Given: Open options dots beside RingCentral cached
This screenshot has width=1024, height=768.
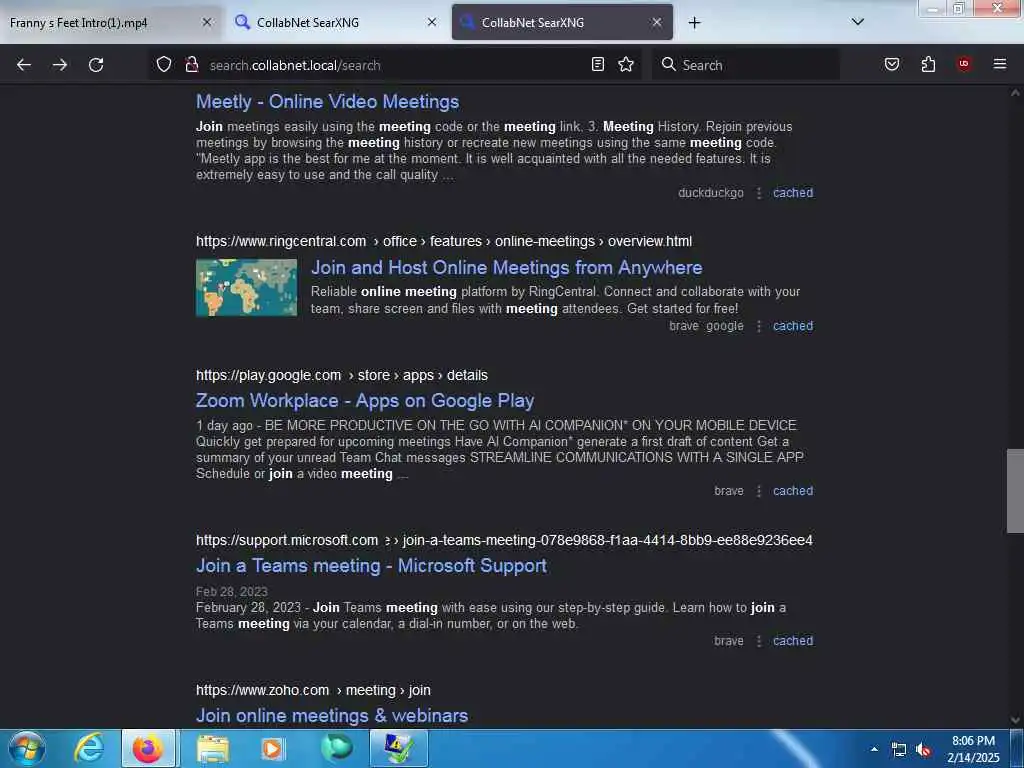Looking at the screenshot, I should click(x=758, y=326).
